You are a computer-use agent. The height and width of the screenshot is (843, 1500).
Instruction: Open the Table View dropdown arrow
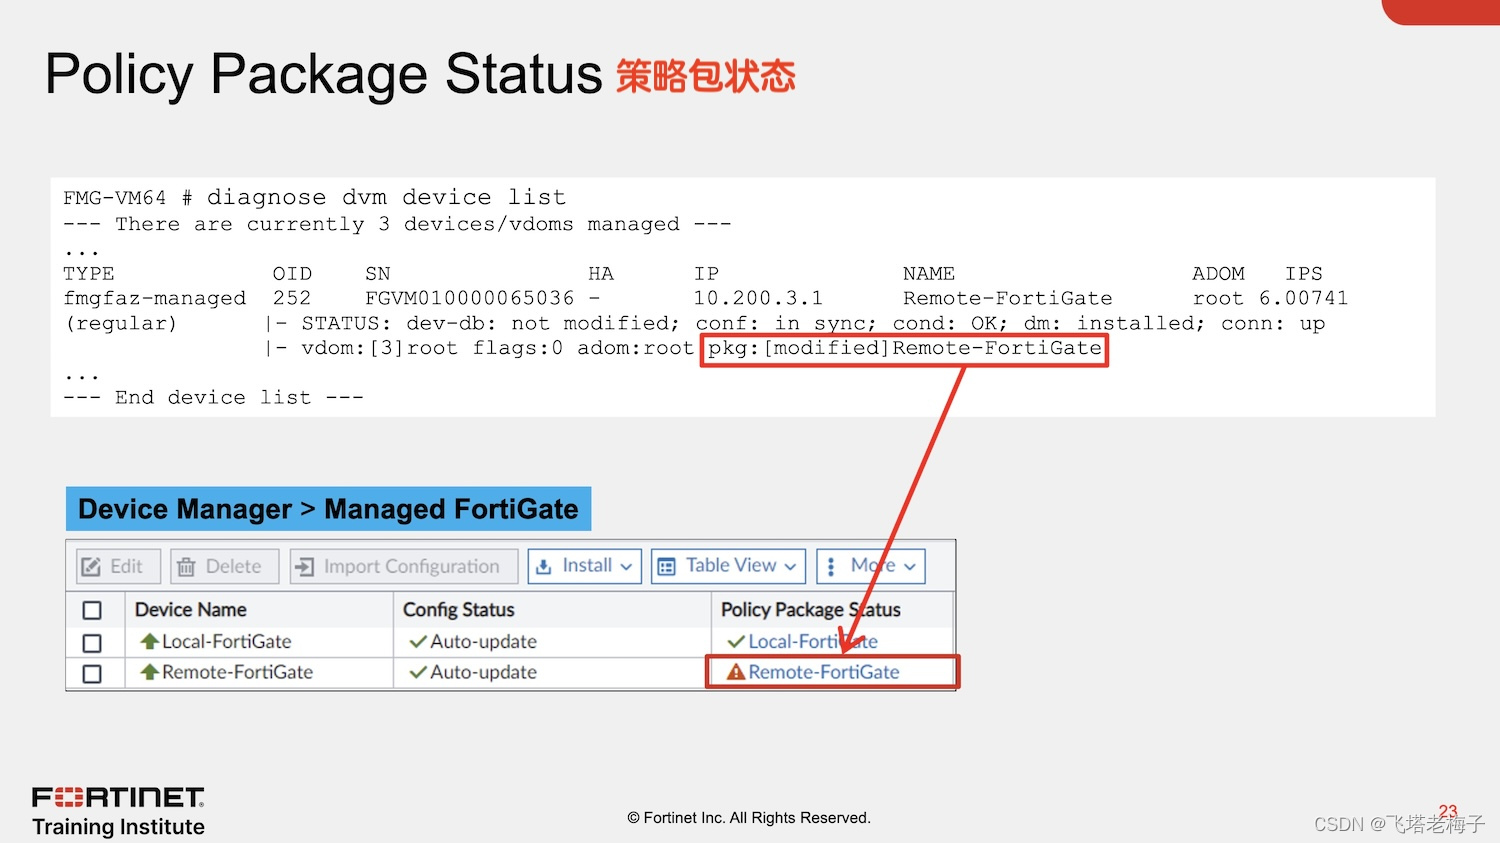click(790, 567)
